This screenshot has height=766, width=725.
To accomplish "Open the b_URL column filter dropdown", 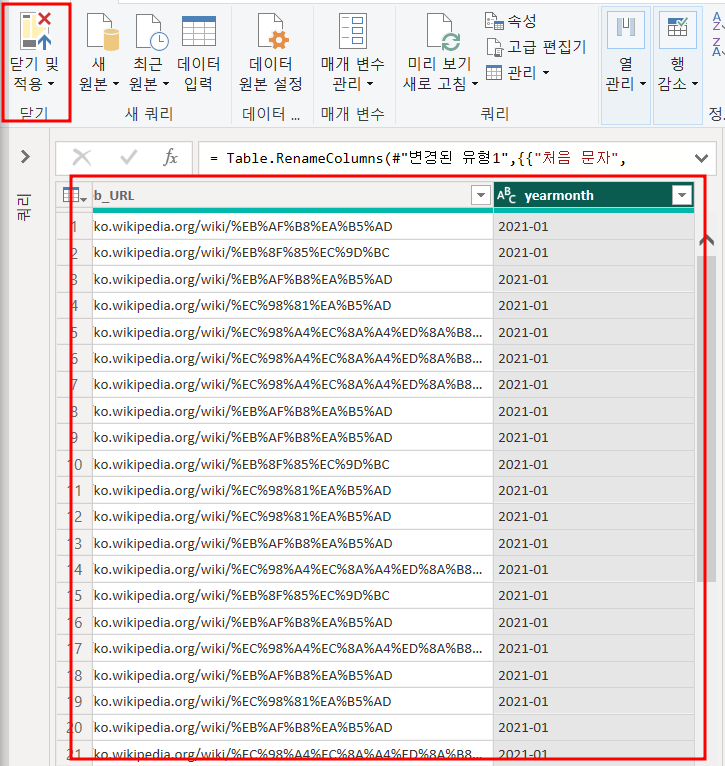I will [481, 195].
